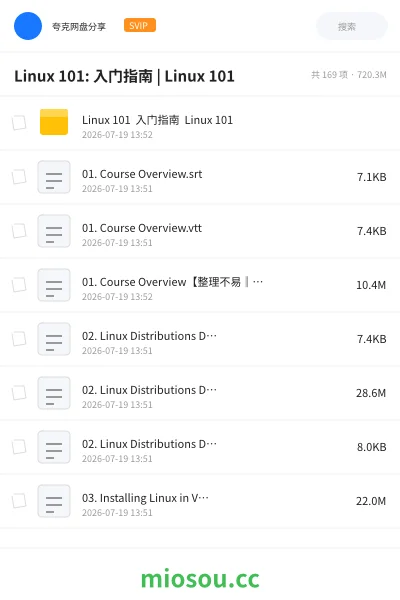This screenshot has width=400, height=600.
Task: Click the page title Linux 101: 入门指南
Action: (x=124, y=76)
